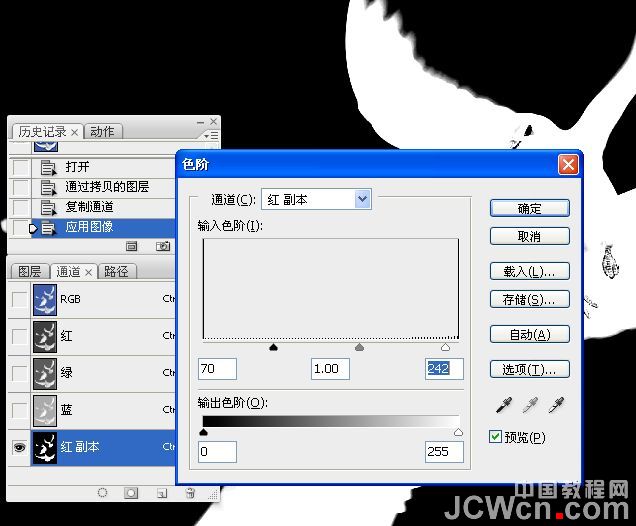Select the 红 channel thumbnail
Viewport: 636px width, 526px height.
point(45,336)
